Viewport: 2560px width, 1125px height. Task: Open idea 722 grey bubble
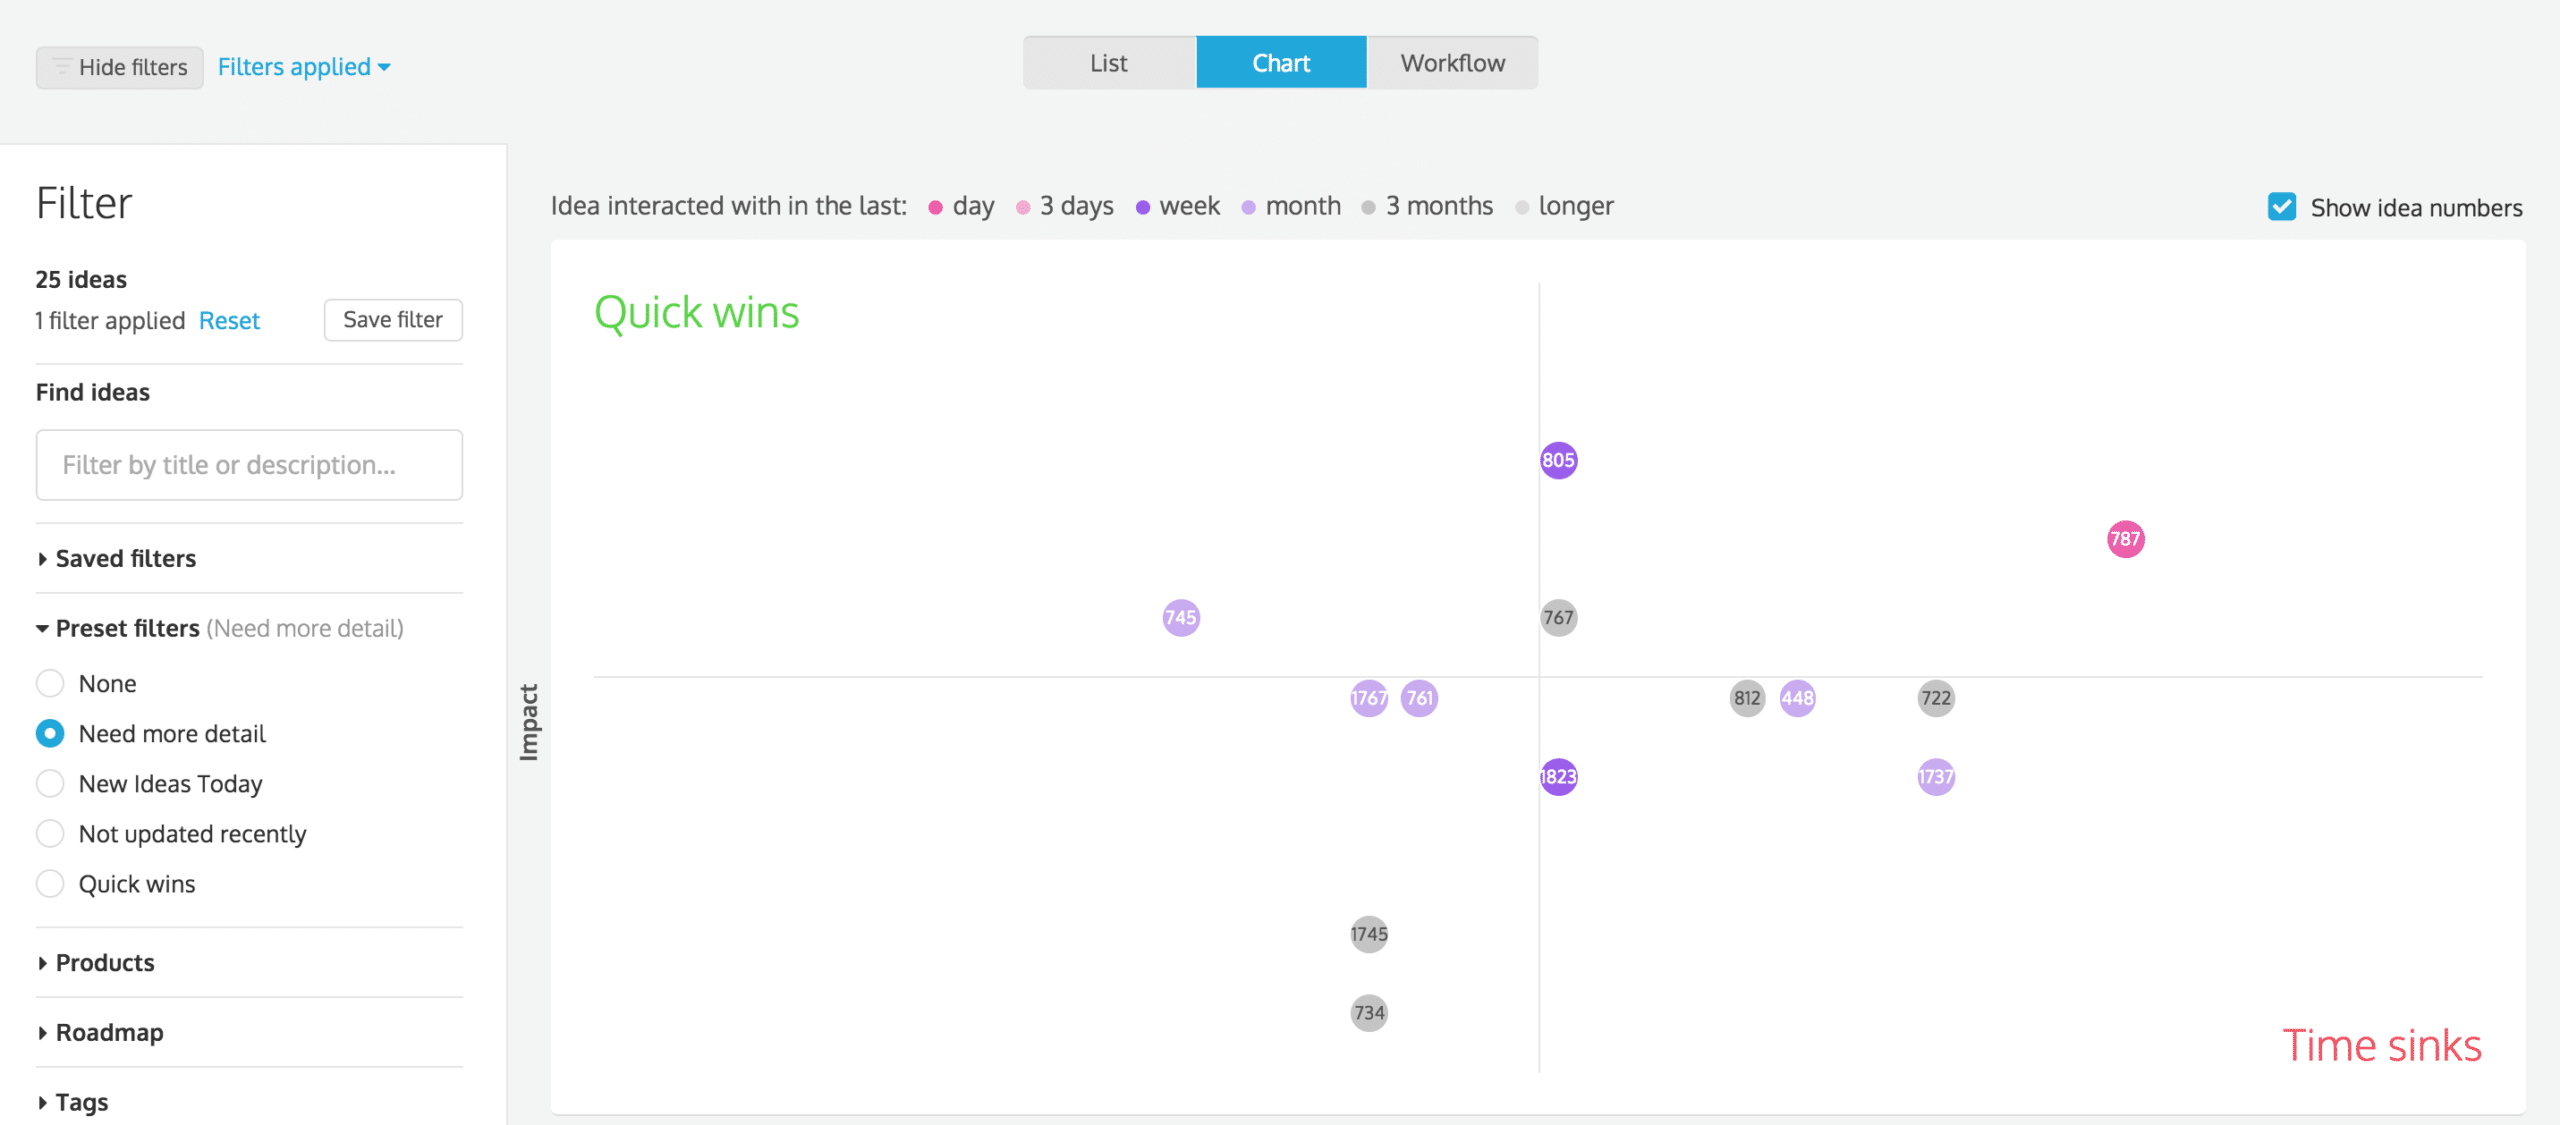(x=1937, y=698)
